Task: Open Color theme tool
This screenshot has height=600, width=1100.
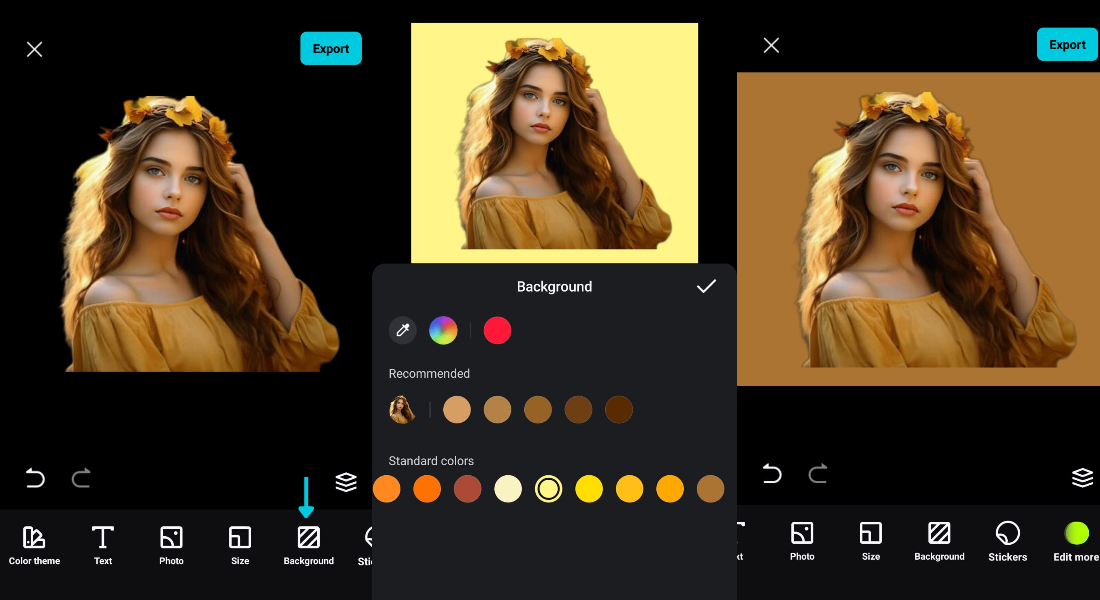Action: coord(34,545)
